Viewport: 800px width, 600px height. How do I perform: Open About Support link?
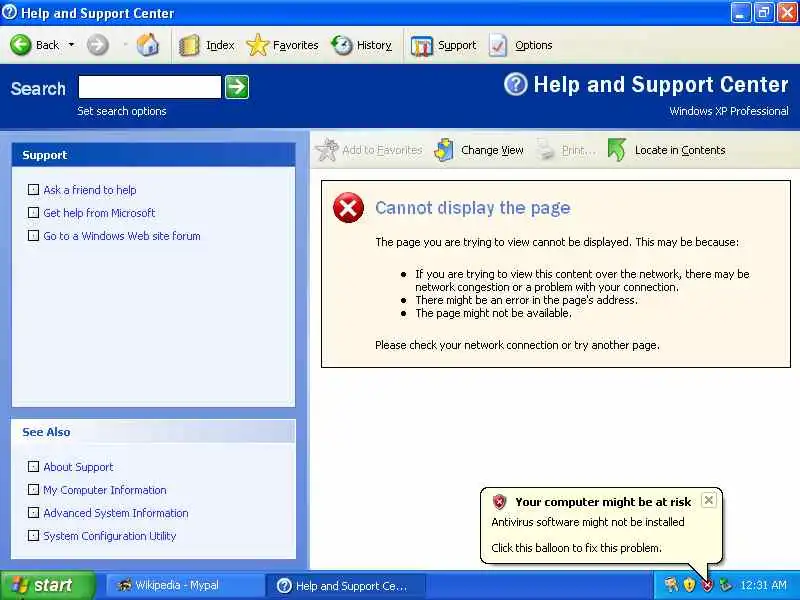pos(78,467)
